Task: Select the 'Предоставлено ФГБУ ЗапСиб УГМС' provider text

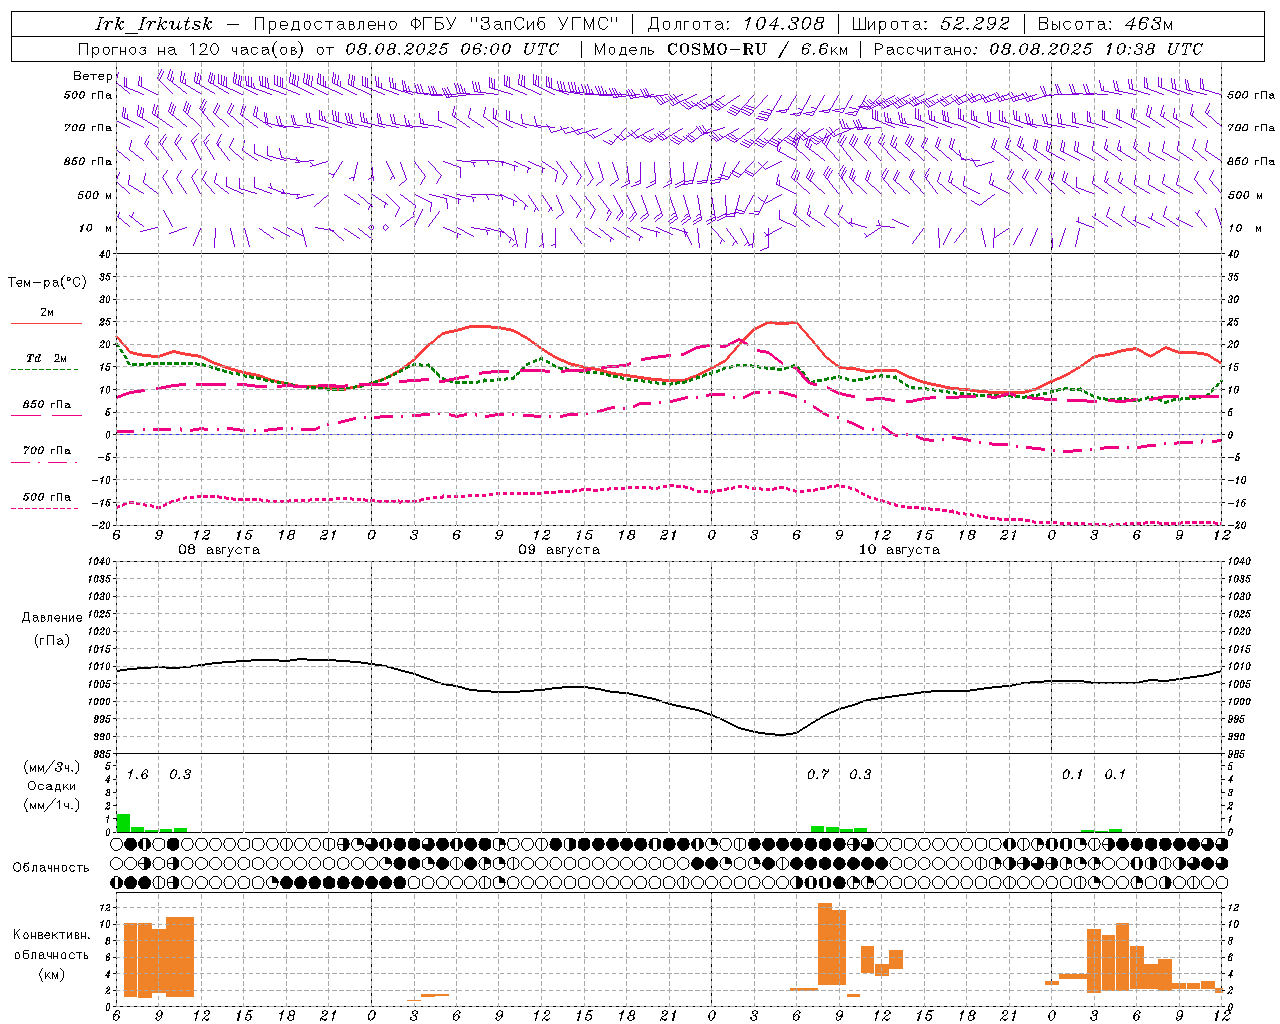Action: coord(437,24)
